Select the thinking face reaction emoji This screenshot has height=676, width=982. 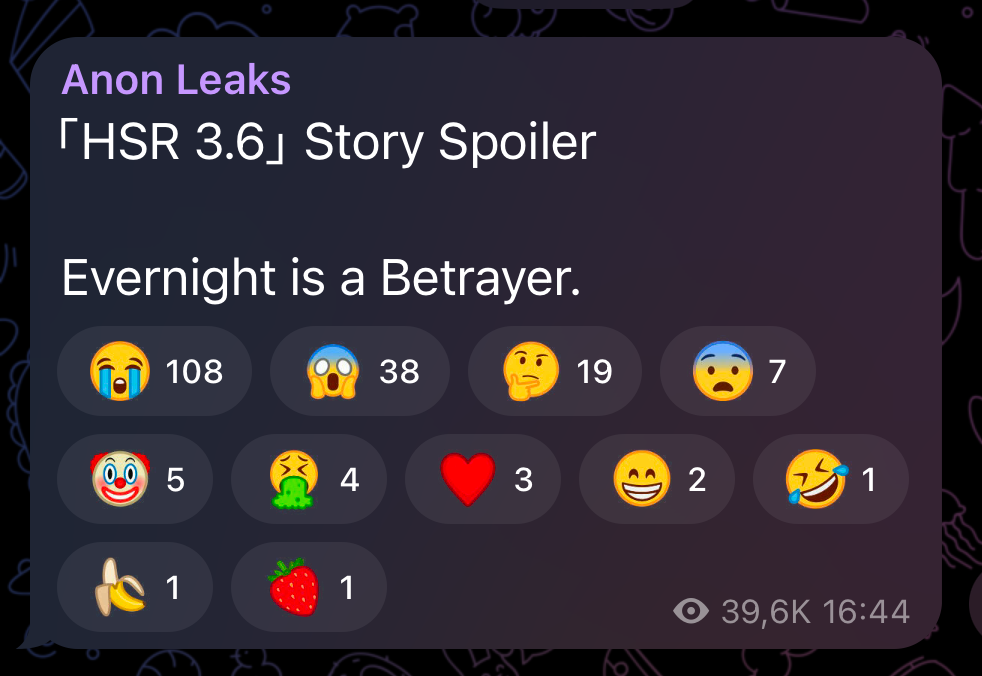[531, 371]
